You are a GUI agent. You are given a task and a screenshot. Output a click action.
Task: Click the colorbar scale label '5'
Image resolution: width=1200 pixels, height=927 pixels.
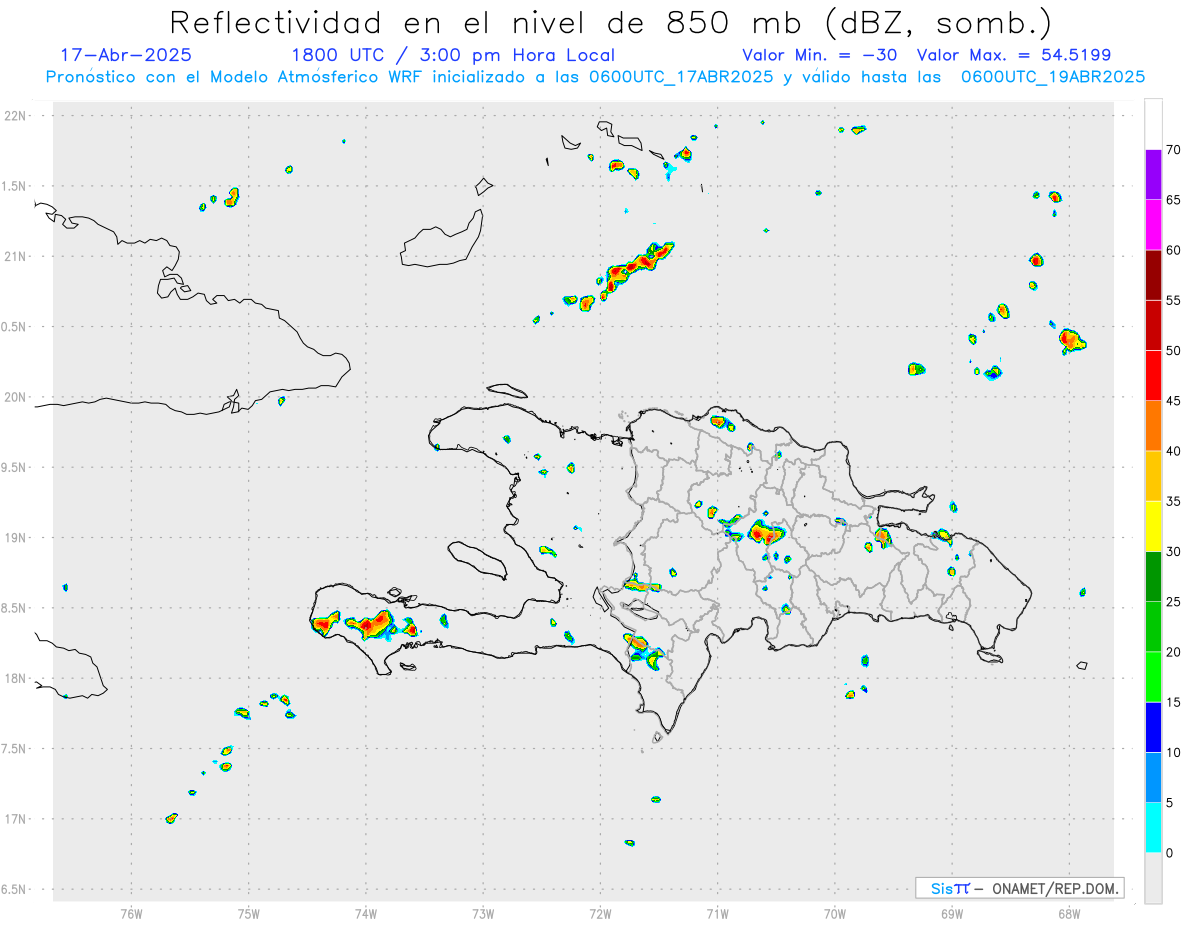pyautogui.click(x=1169, y=803)
